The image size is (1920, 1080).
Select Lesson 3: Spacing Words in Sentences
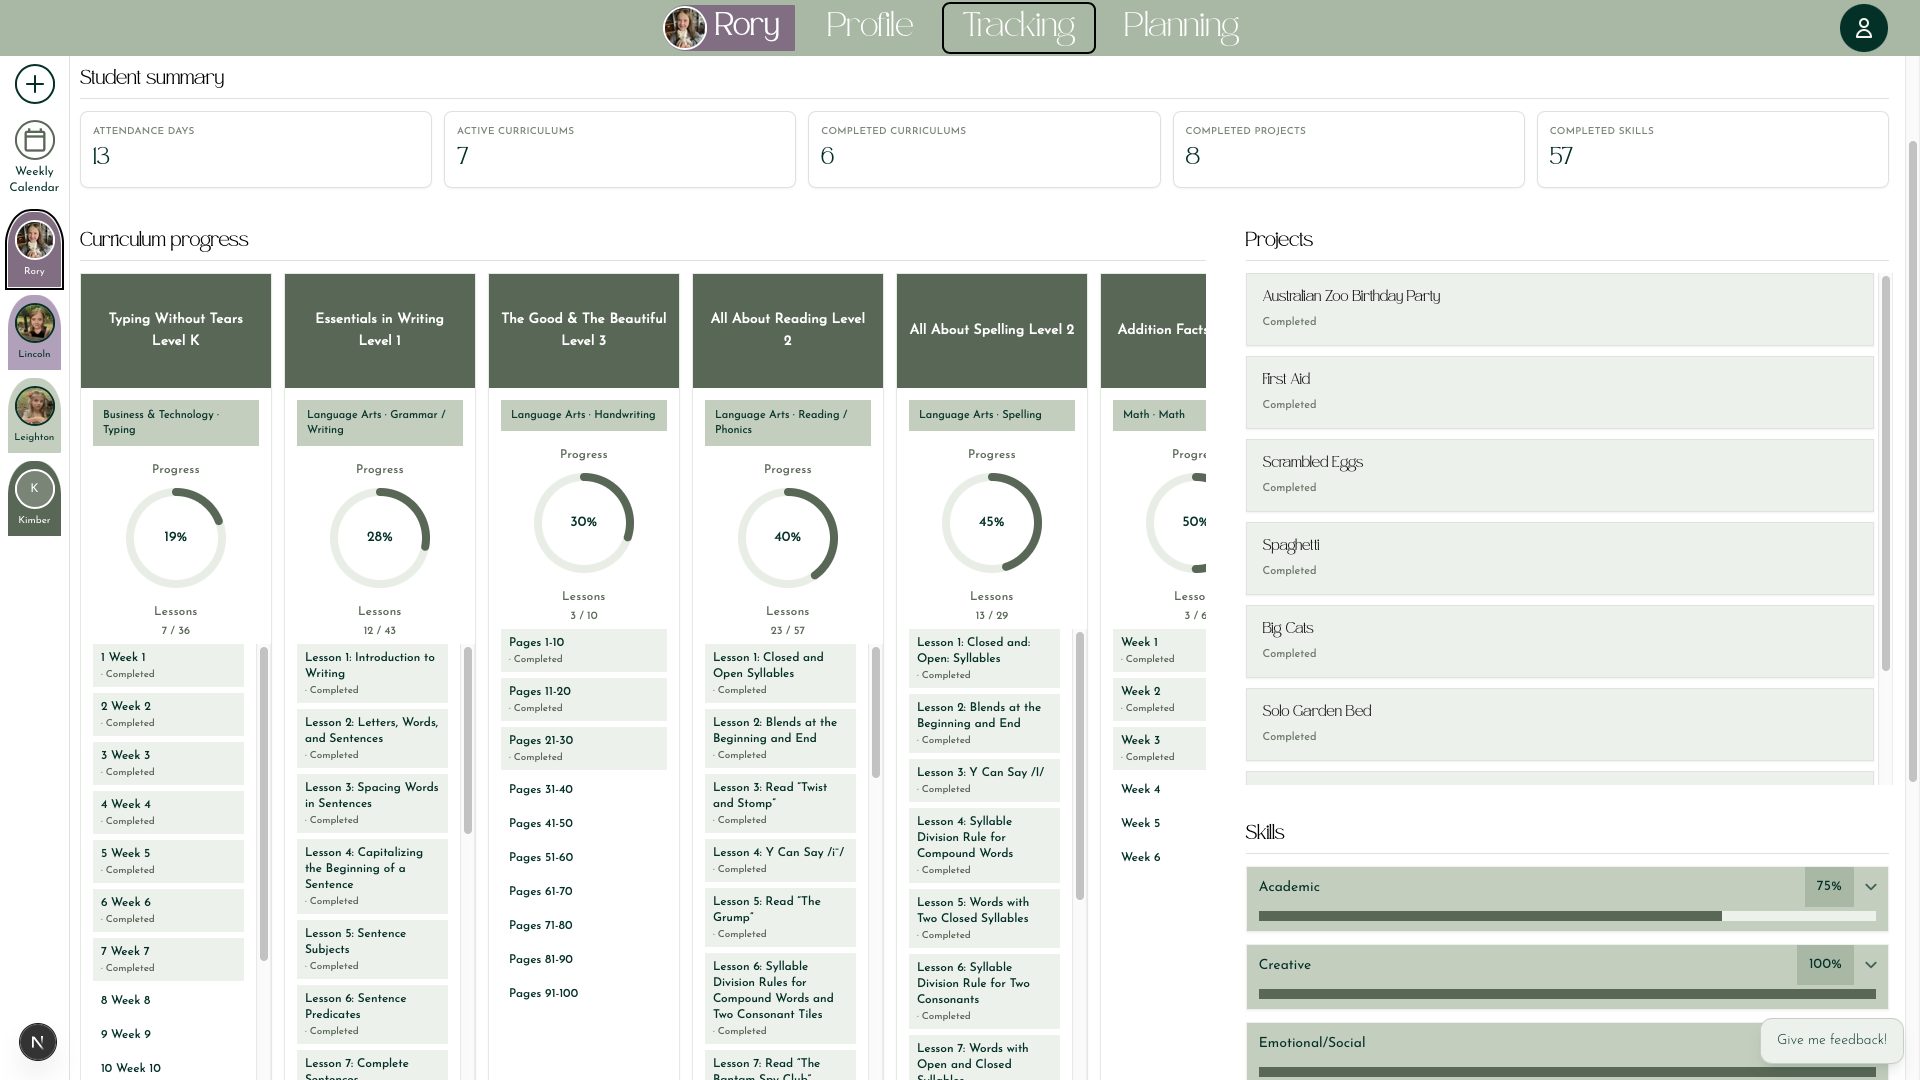tap(372, 803)
